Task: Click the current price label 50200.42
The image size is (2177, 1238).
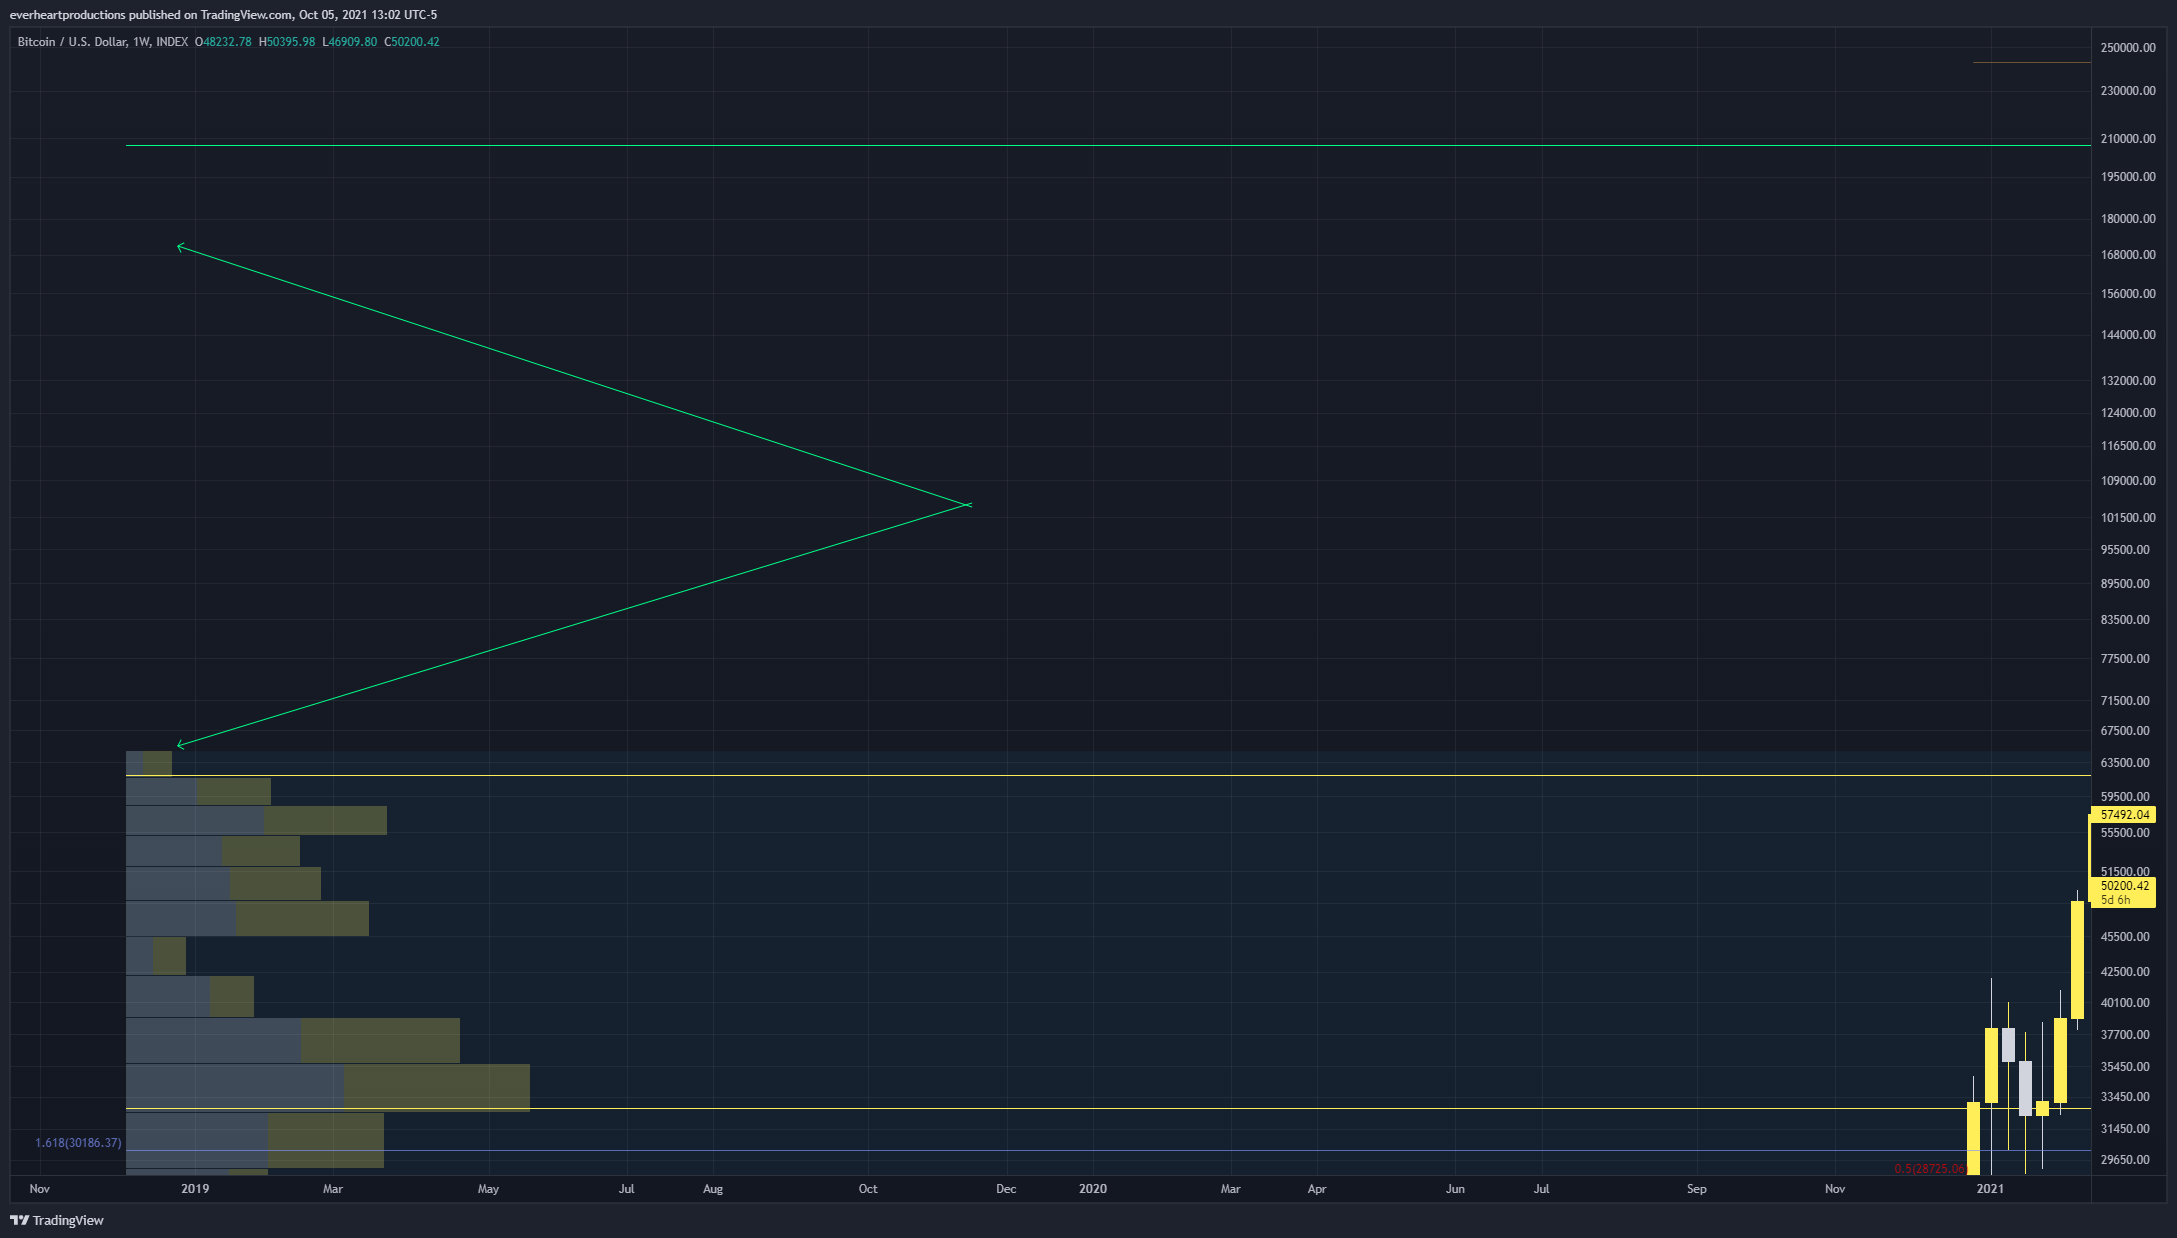Action: [x=2125, y=886]
